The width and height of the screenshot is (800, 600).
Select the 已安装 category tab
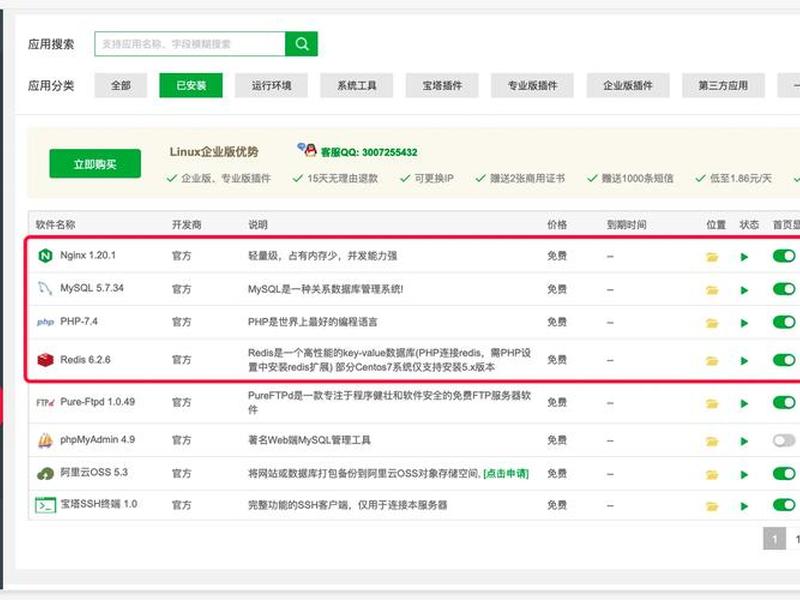click(191, 85)
